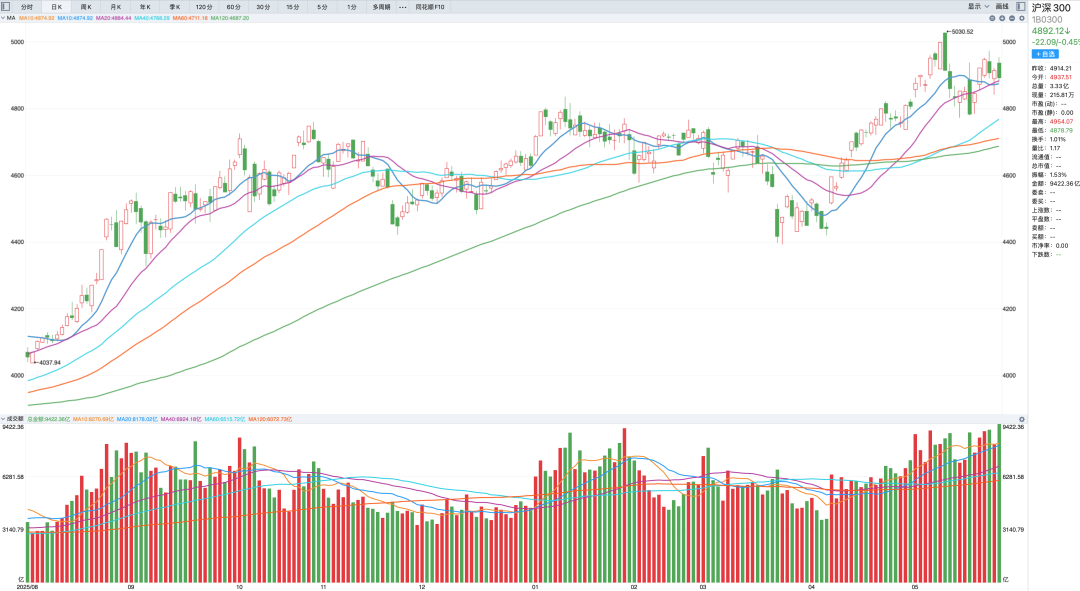
Task: Click the MA panel minus zoom-out icon
Action: (x=1012, y=18)
